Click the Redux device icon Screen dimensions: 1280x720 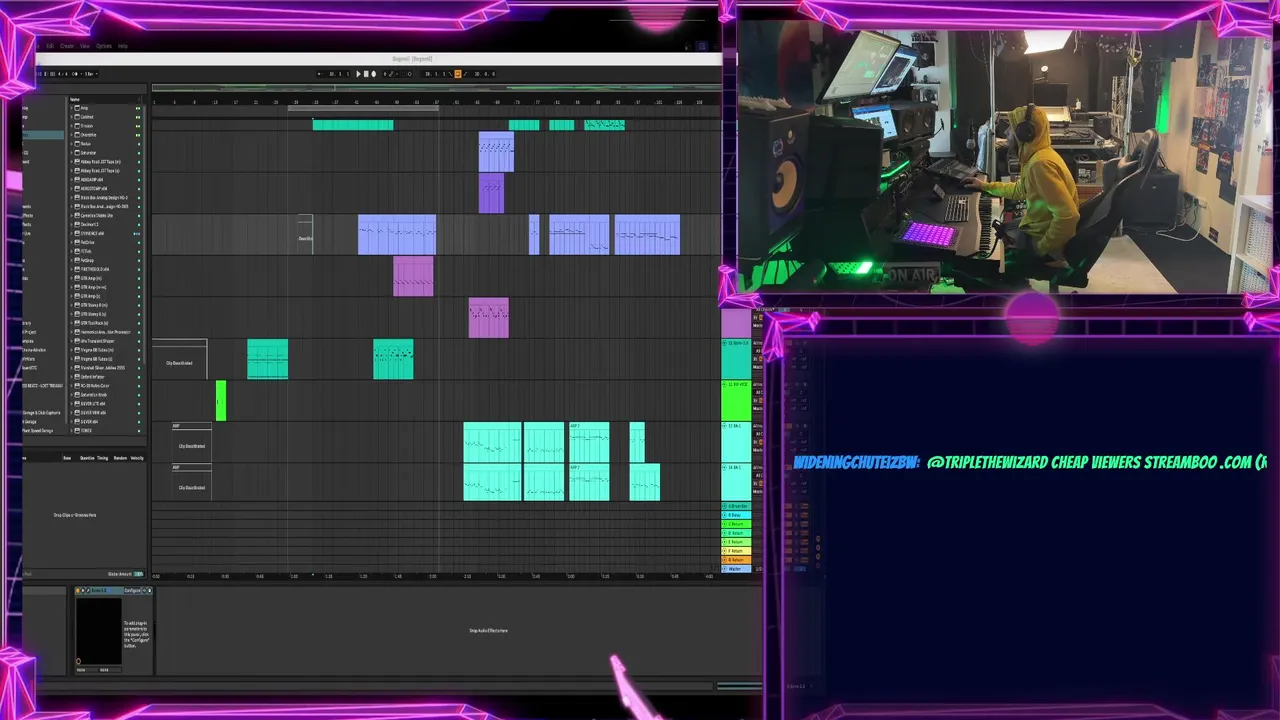coord(77,144)
